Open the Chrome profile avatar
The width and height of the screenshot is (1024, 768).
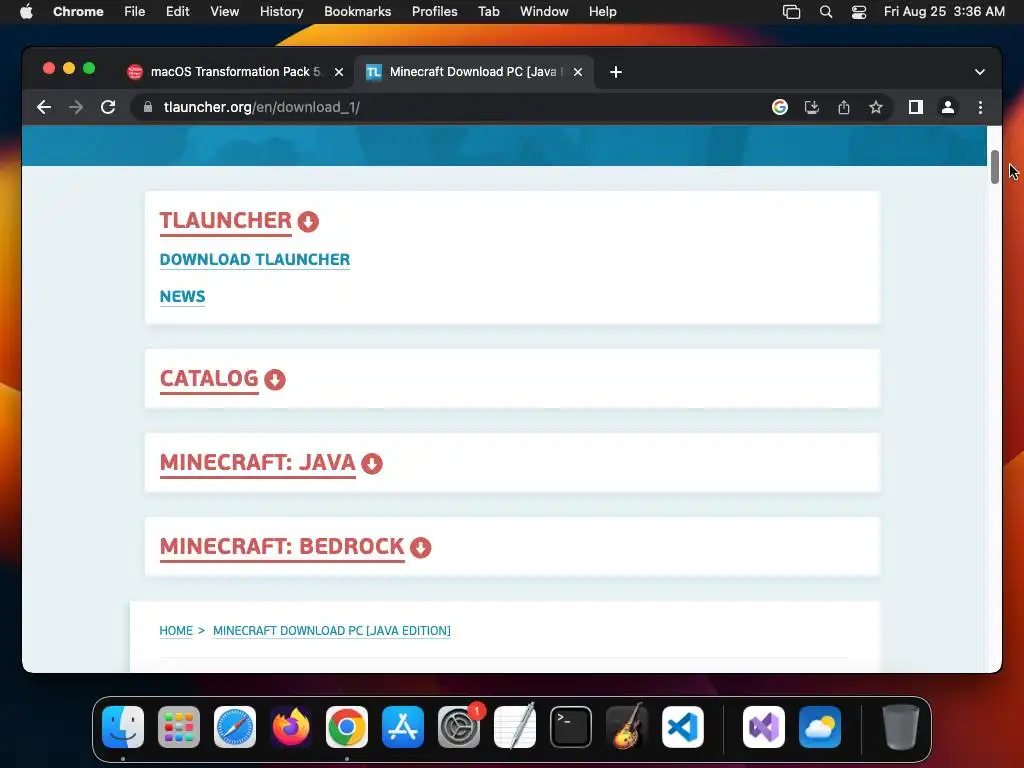948,107
